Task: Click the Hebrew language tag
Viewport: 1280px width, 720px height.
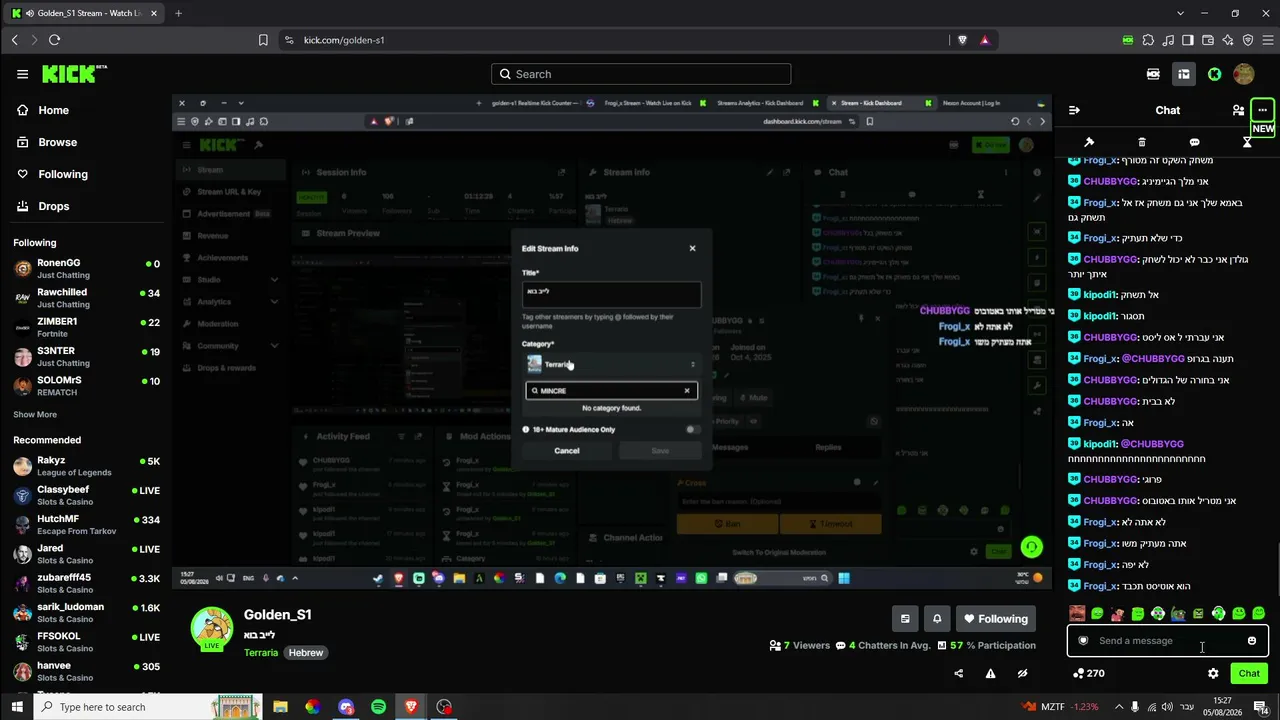Action: click(306, 652)
